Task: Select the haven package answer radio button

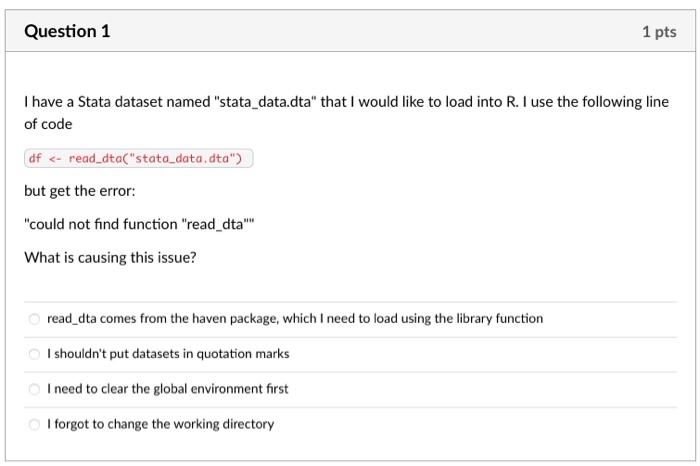Action: (x=33, y=319)
